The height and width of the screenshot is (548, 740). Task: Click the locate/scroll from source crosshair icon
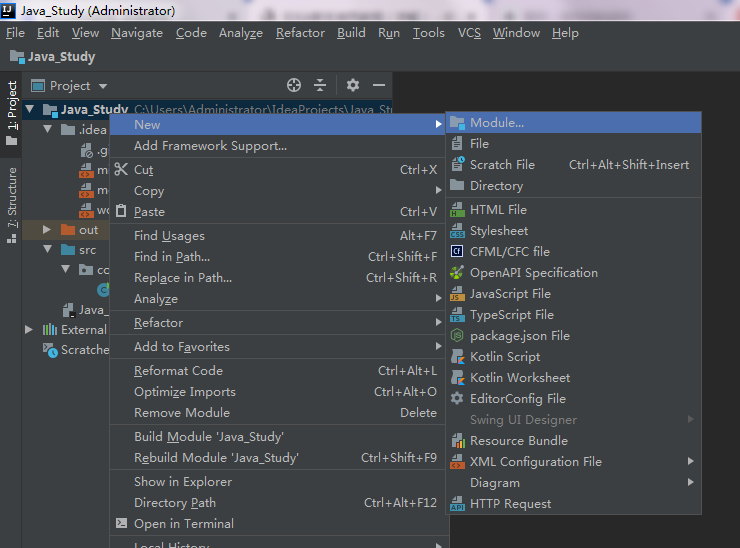click(294, 85)
